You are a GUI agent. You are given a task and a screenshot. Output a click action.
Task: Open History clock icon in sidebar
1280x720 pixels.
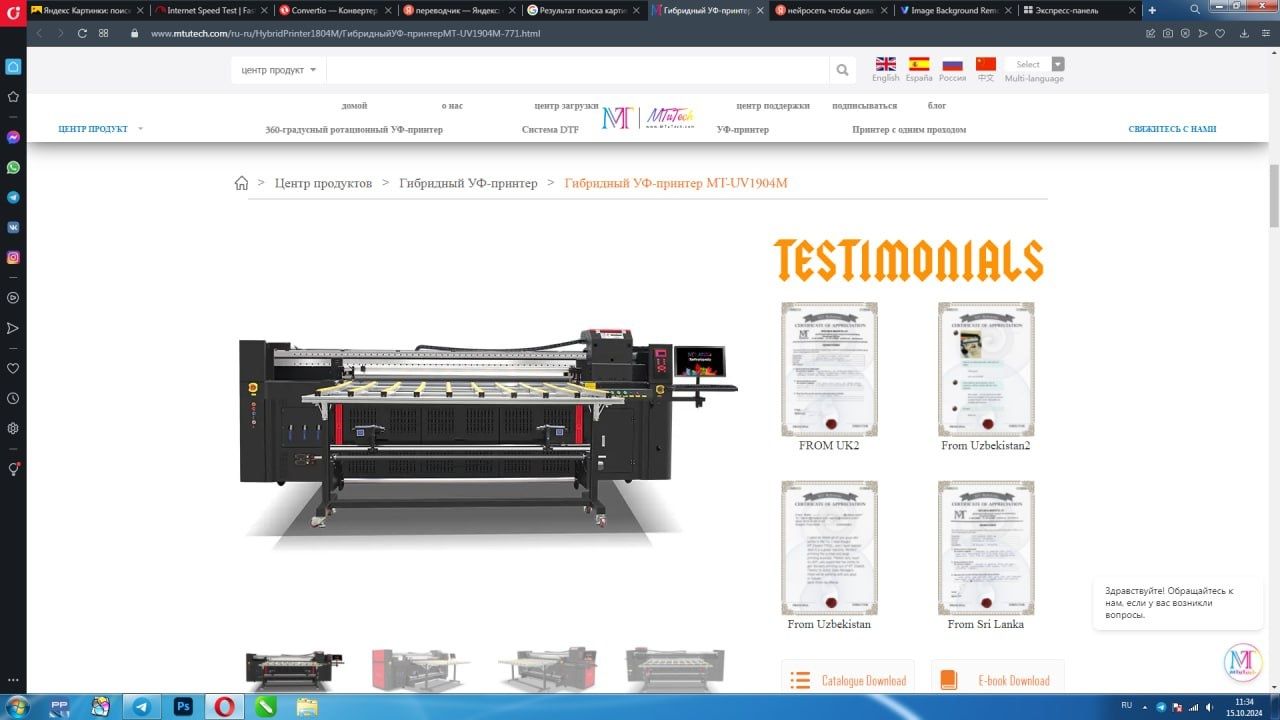point(13,398)
